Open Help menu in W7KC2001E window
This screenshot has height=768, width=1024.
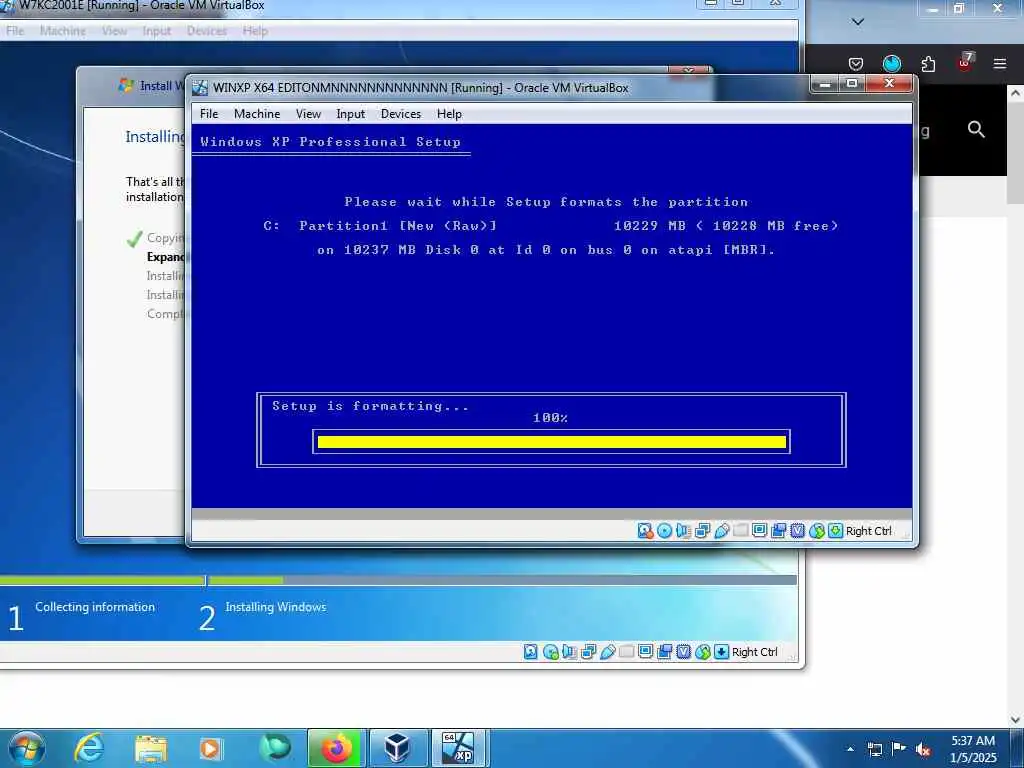pos(255,31)
